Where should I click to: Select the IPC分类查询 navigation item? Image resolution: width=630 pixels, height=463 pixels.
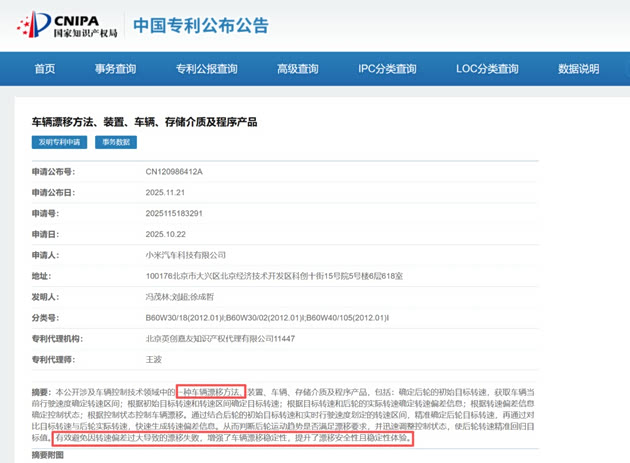click(x=387, y=69)
